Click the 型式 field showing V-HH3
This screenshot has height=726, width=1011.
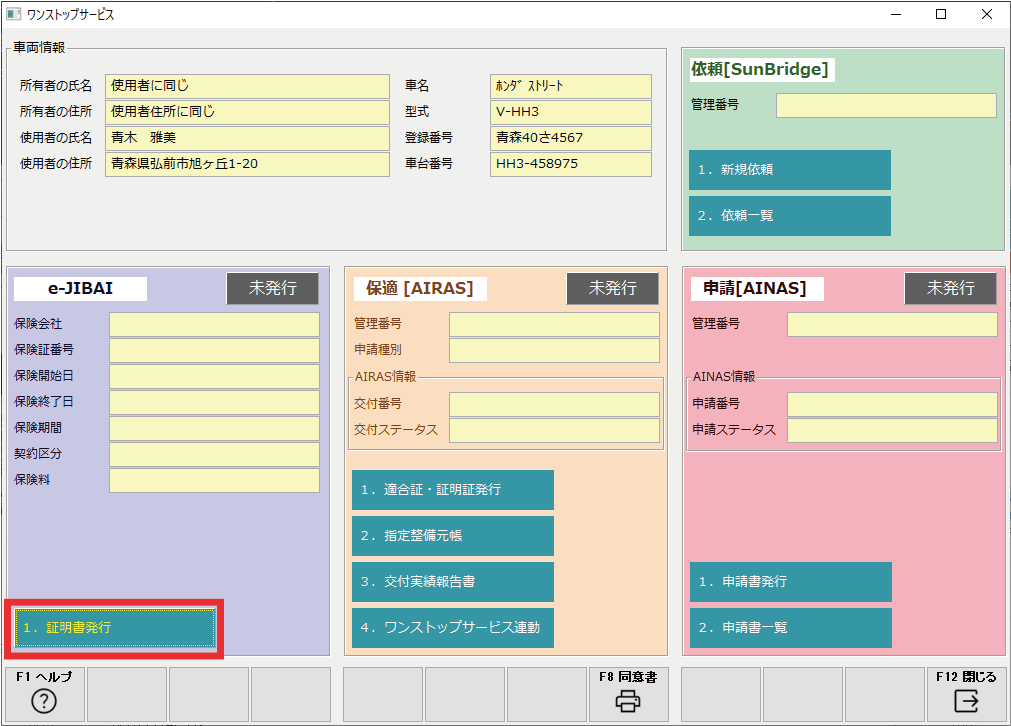tap(571, 112)
